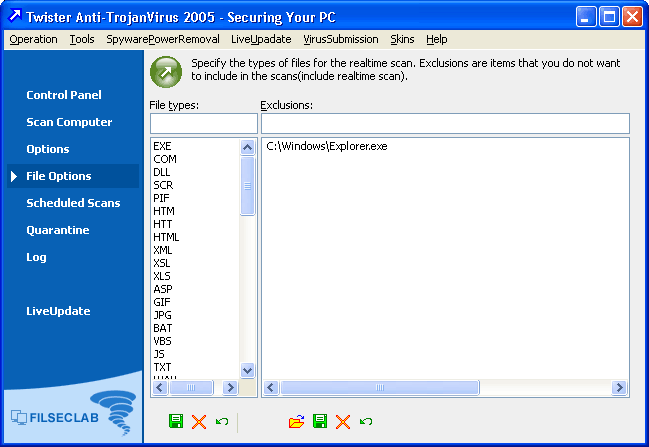Image resolution: width=649 pixels, height=447 pixels.
Task: Click the exclusions red X delete icon
Action: coord(343,422)
